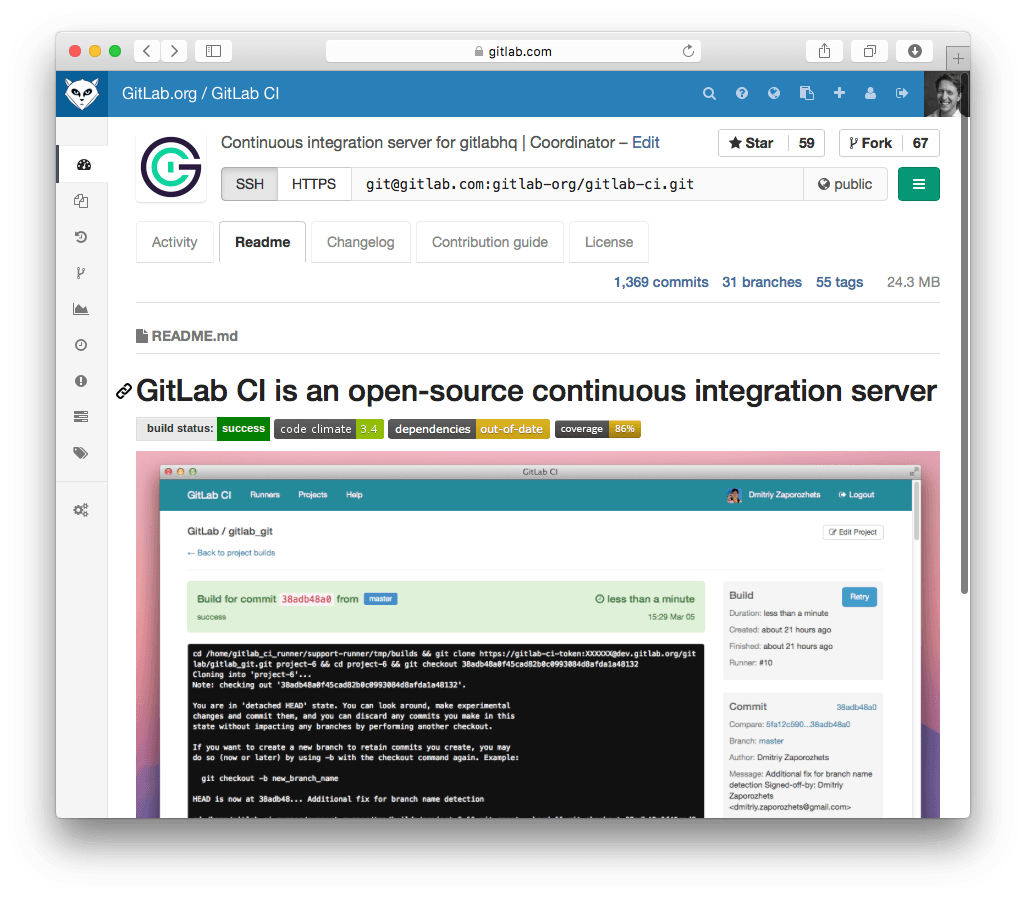Viewport: 1026px width, 898px height.
Task: Open project settings gears icon in sidebar
Action: point(81,510)
